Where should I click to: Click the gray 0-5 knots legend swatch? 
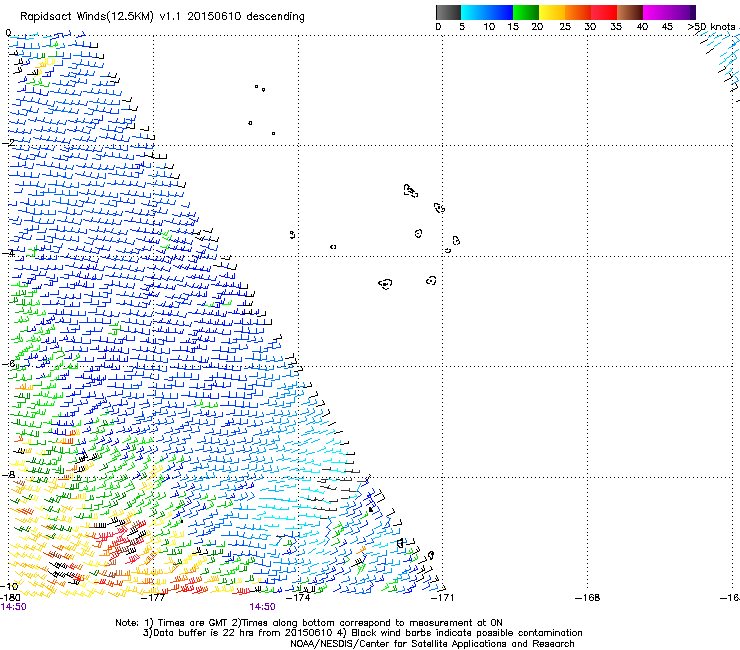tap(448, 12)
